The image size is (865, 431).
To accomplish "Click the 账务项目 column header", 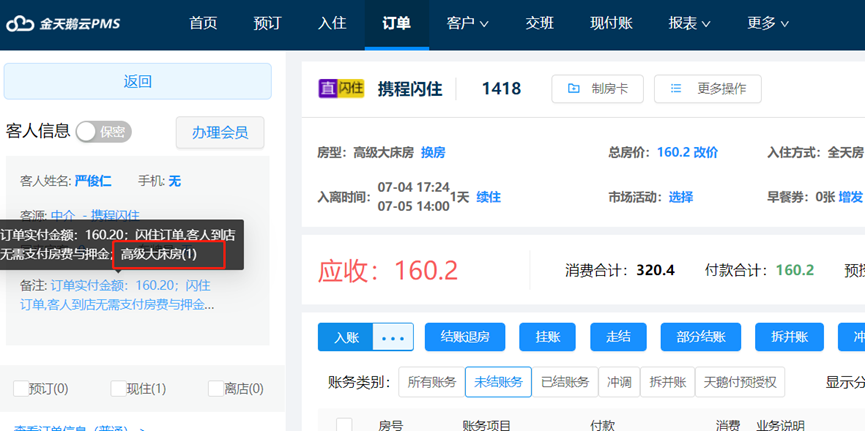I will click(x=487, y=425).
